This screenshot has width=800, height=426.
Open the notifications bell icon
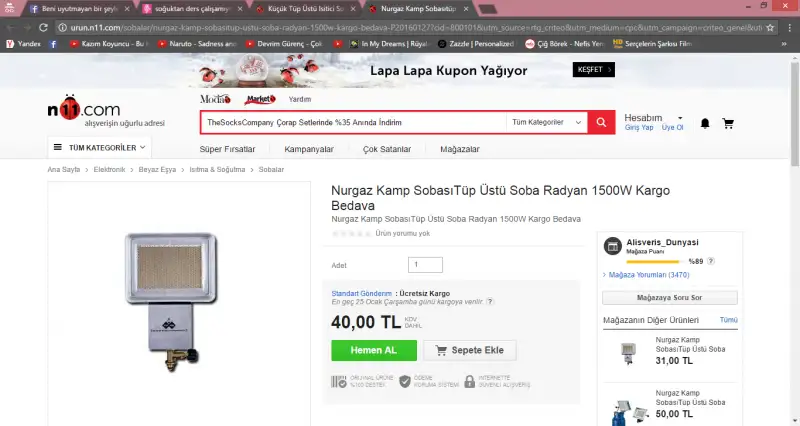(x=705, y=123)
